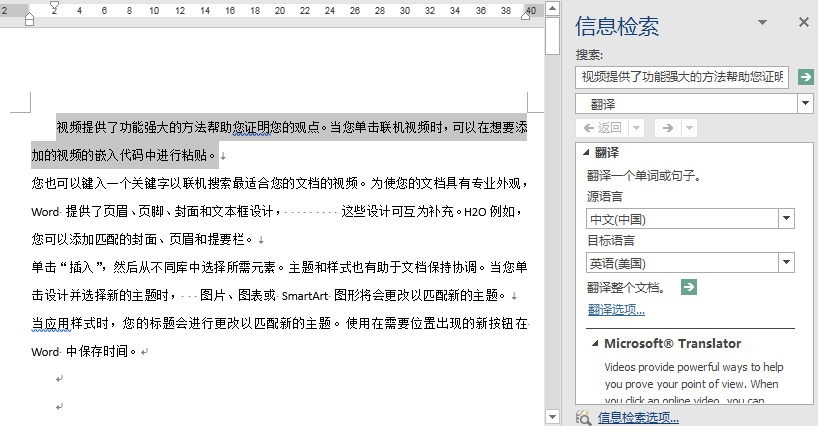The image size is (818, 426).
Task: Open the 源语言 中文(中国) dropdown
Action: (x=786, y=219)
